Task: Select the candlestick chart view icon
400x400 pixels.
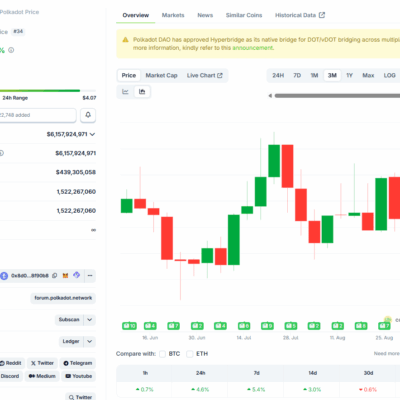Action: point(142,92)
